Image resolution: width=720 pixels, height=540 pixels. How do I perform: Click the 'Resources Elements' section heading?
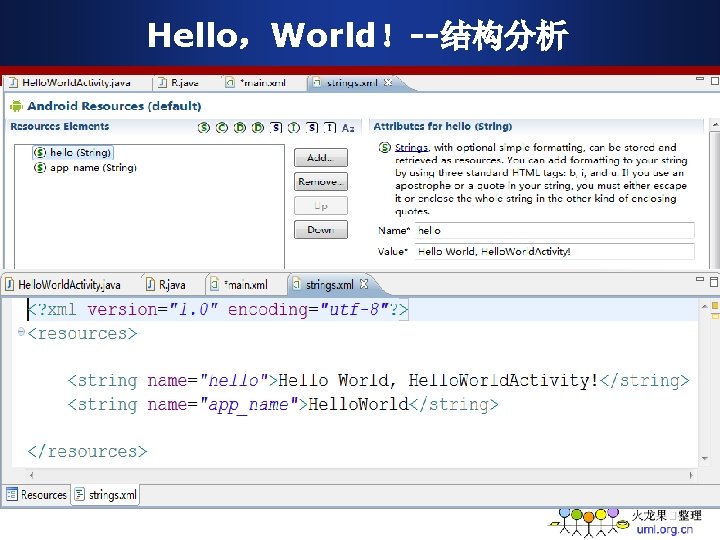click(60, 126)
